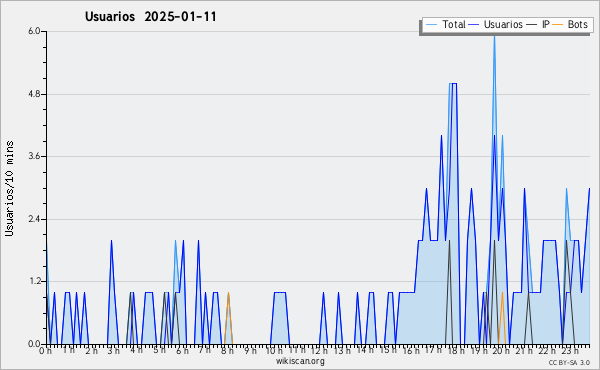Click the dark blue Usuarios legend line
Image resolution: width=600 pixels, height=370 pixels.
click(x=474, y=25)
